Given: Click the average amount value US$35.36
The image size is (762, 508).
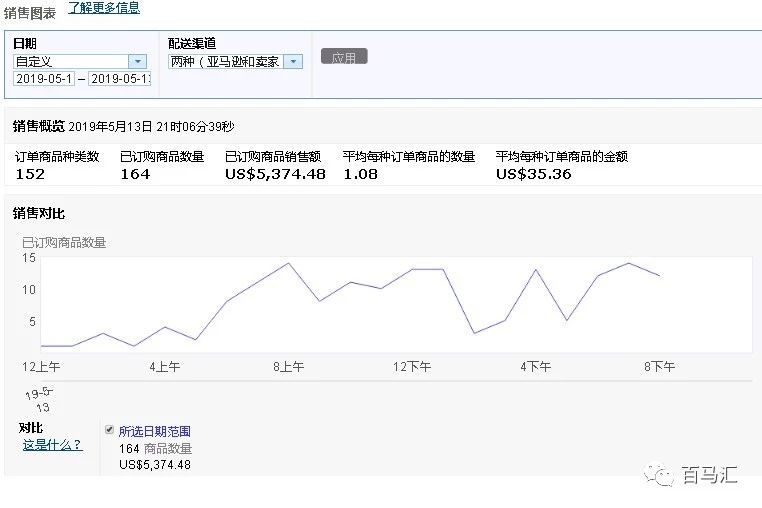Looking at the screenshot, I should (533, 174).
